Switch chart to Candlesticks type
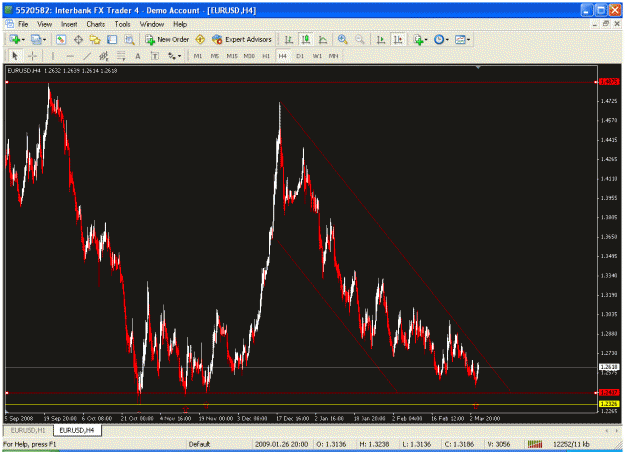The width and height of the screenshot is (625, 452). coord(306,39)
